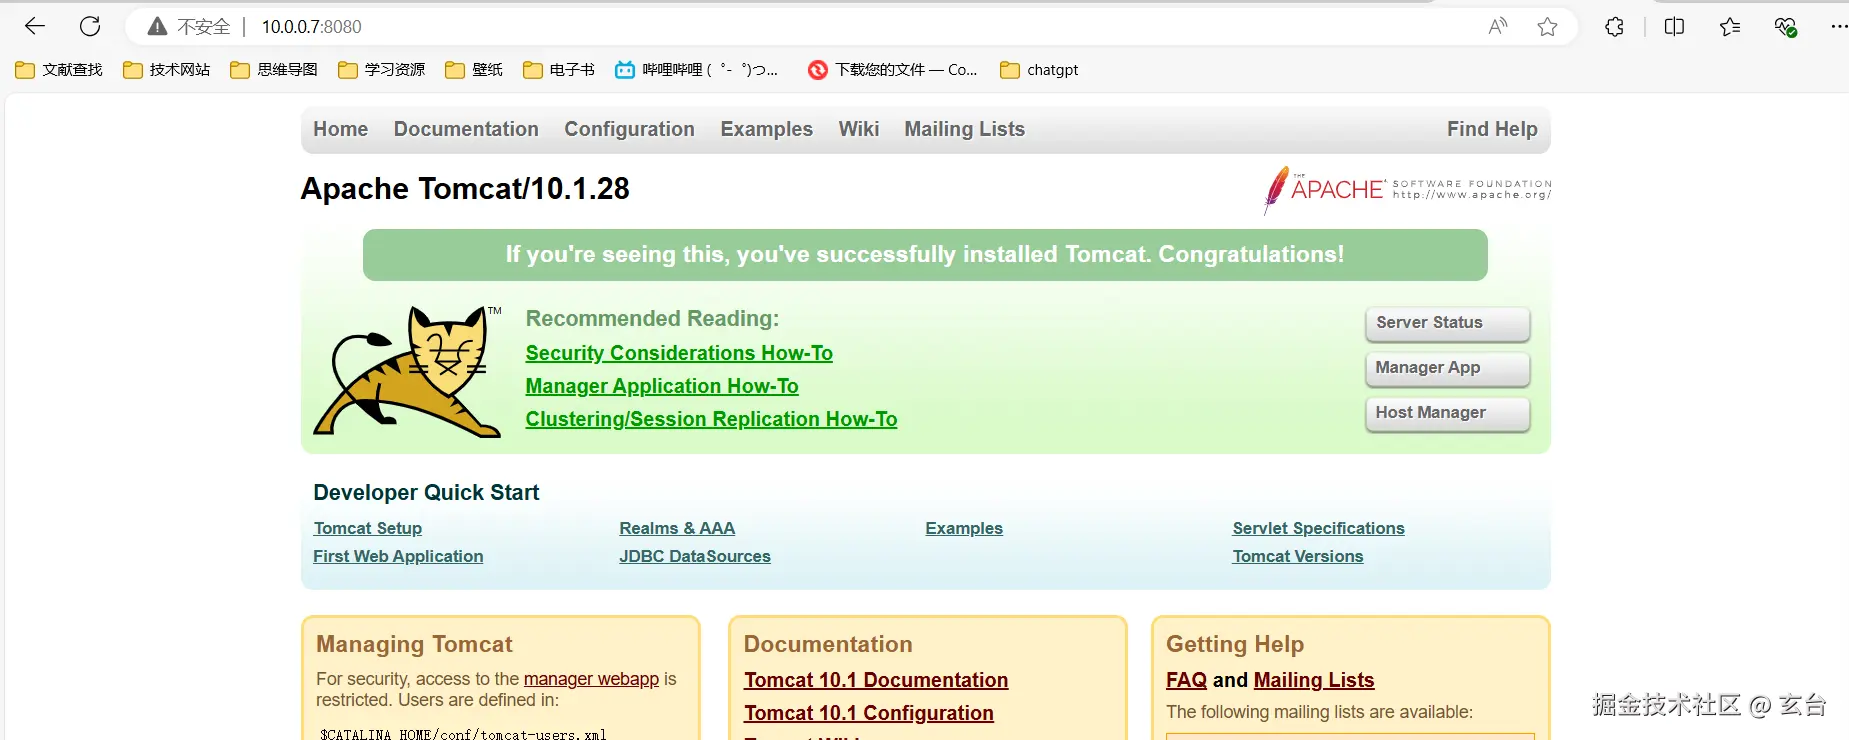Reload the page with the refresh icon
Image resolution: width=1849 pixels, height=740 pixels.
90,26
